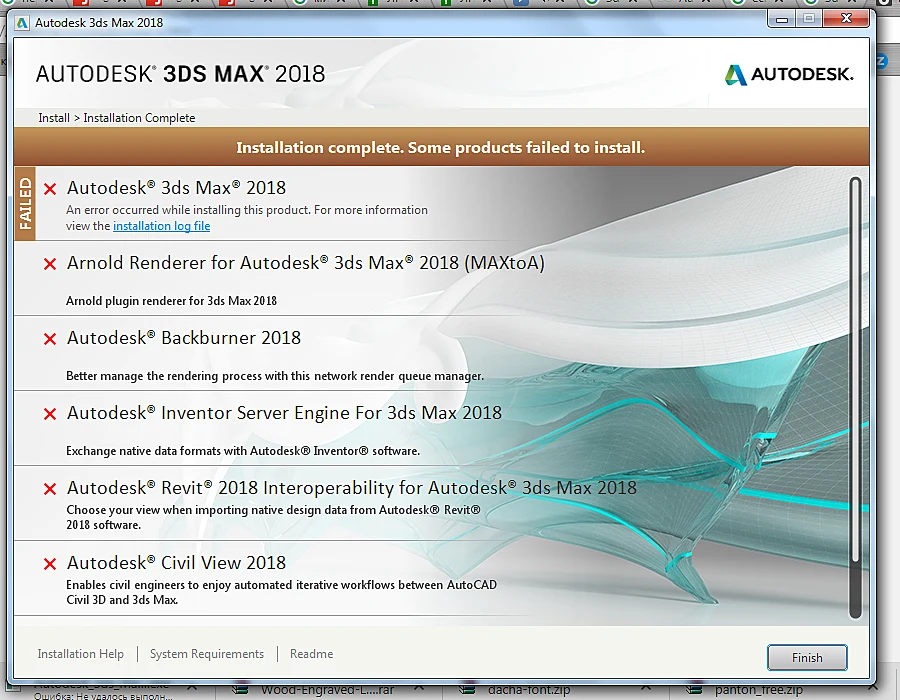Click 'Exchange native data formats' description text

click(243, 451)
